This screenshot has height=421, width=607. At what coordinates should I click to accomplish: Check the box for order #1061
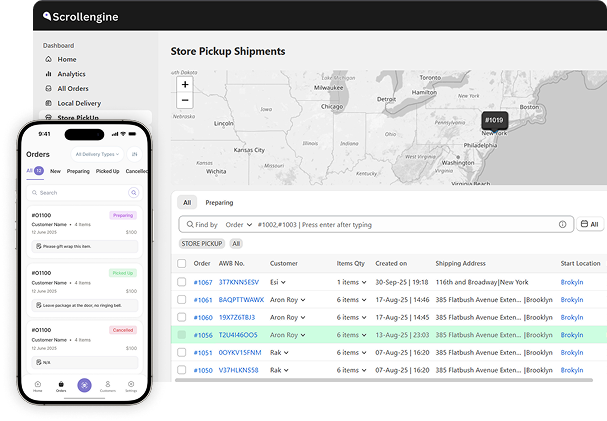(182, 299)
